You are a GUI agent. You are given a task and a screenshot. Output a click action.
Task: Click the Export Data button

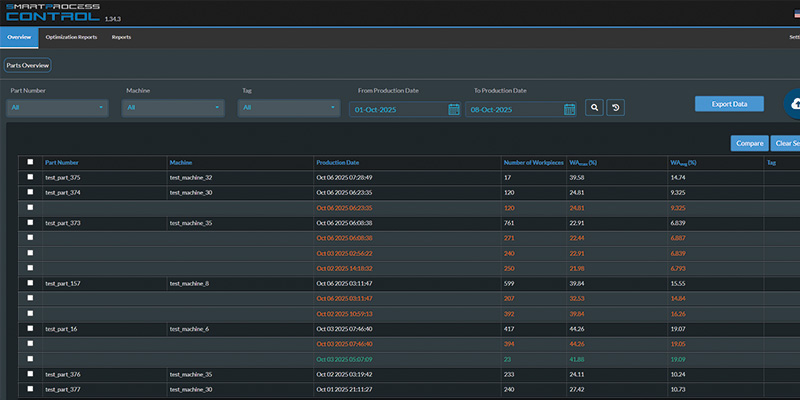click(x=729, y=104)
